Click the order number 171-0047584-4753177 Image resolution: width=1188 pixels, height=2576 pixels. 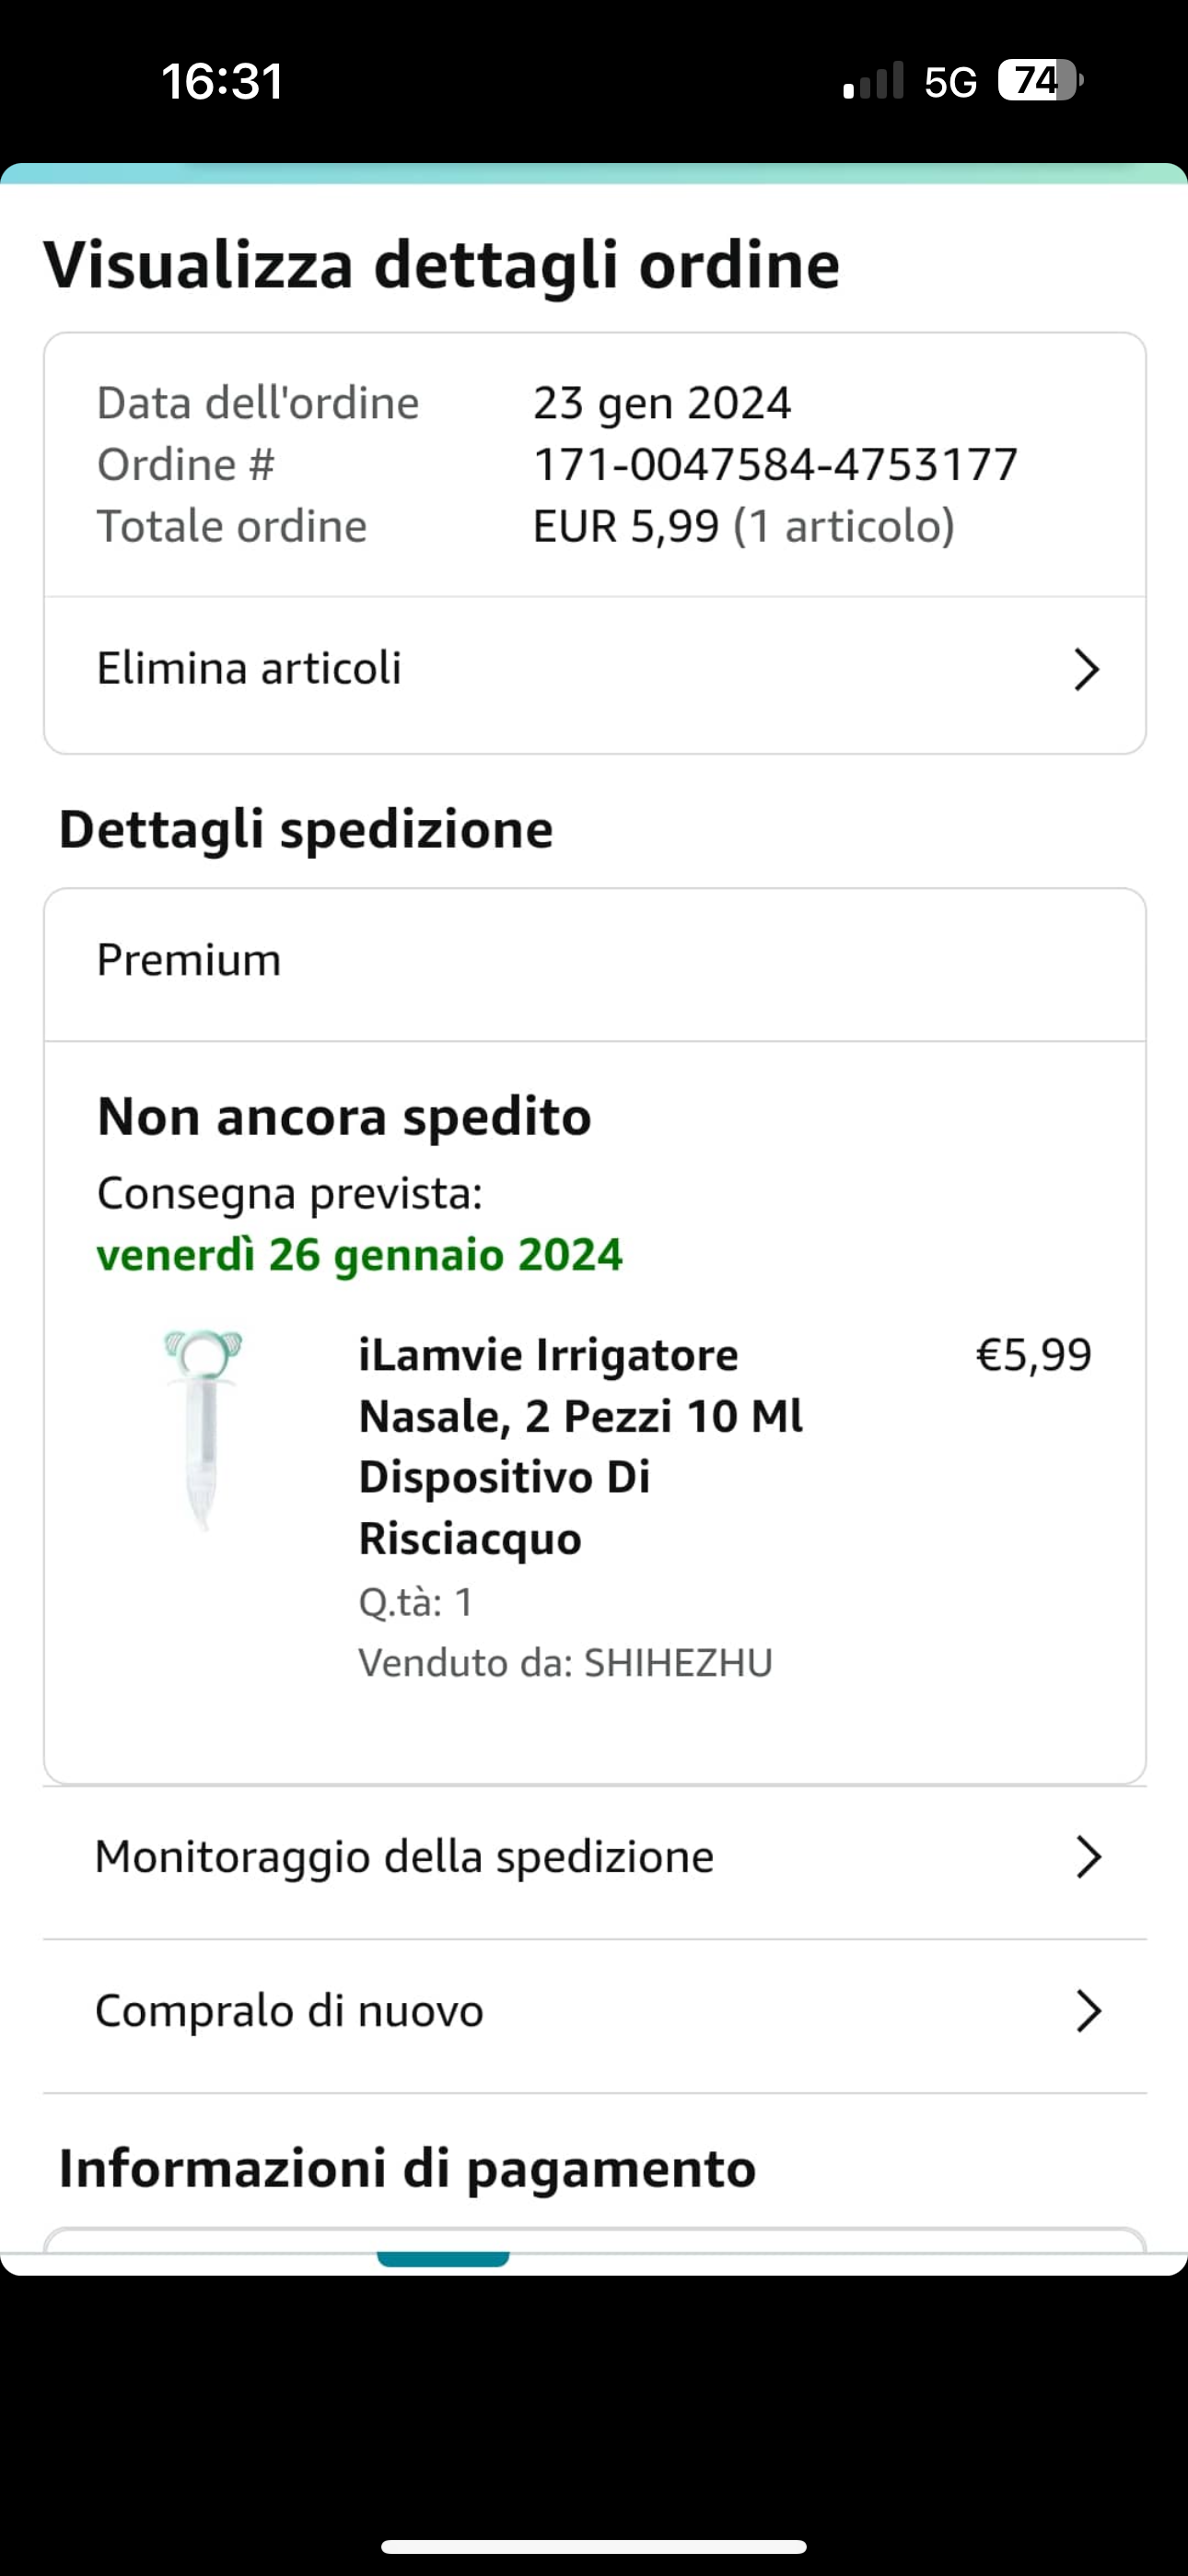pyautogui.click(x=775, y=465)
